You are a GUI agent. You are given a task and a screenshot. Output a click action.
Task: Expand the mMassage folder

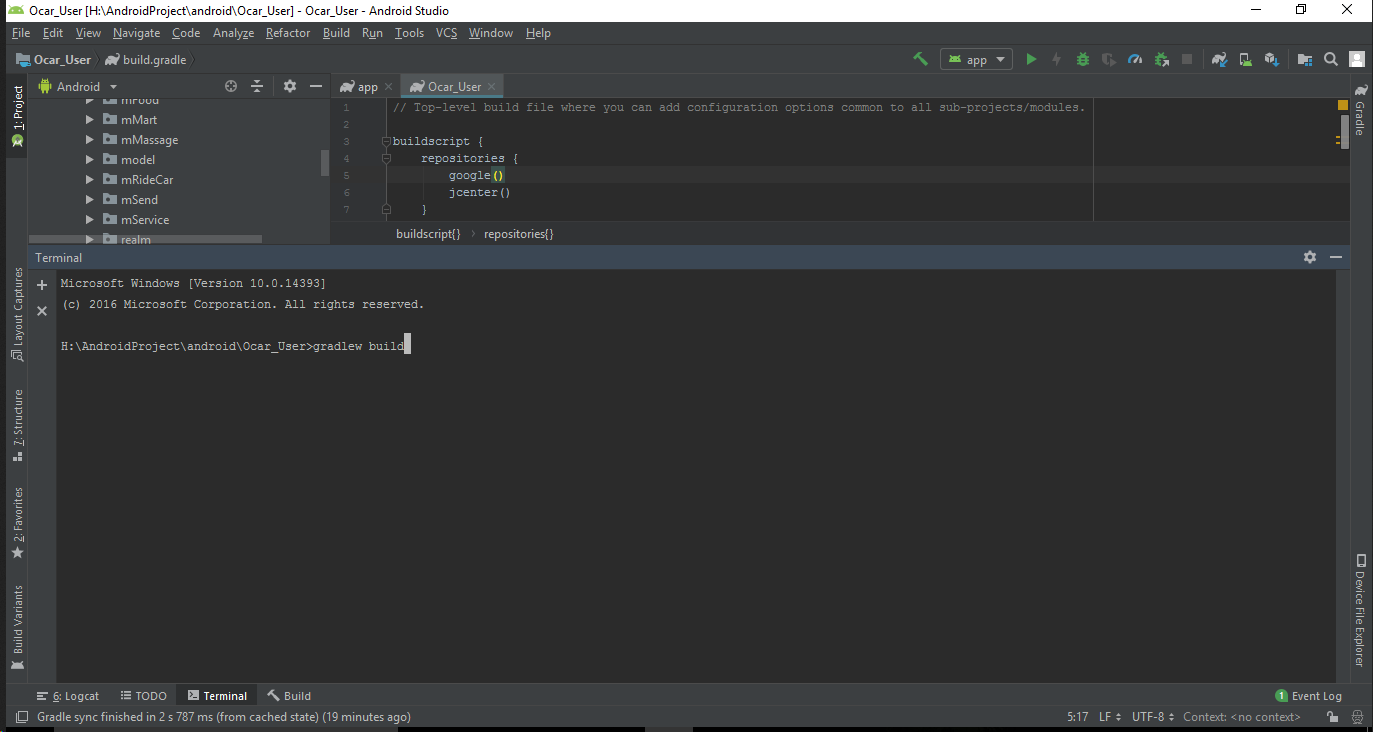click(89, 140)
